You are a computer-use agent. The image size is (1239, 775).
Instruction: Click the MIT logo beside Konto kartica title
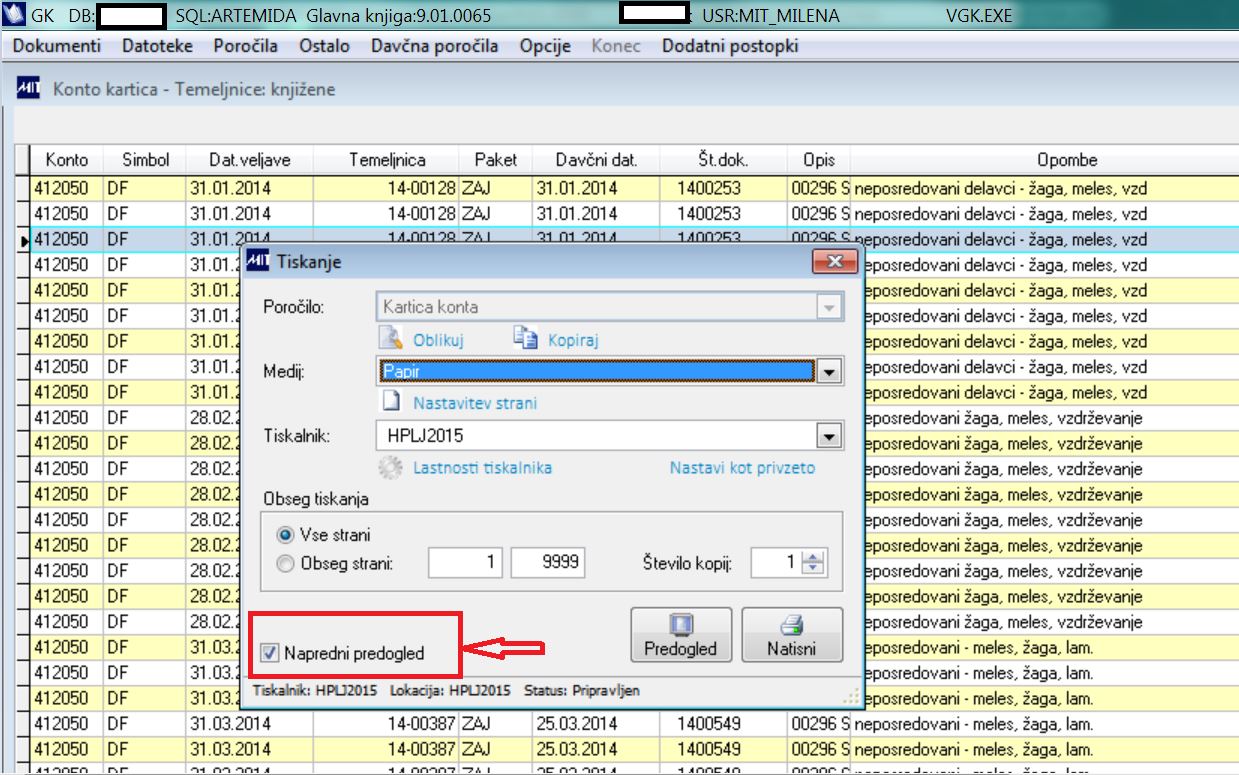[x=28, y=89]
